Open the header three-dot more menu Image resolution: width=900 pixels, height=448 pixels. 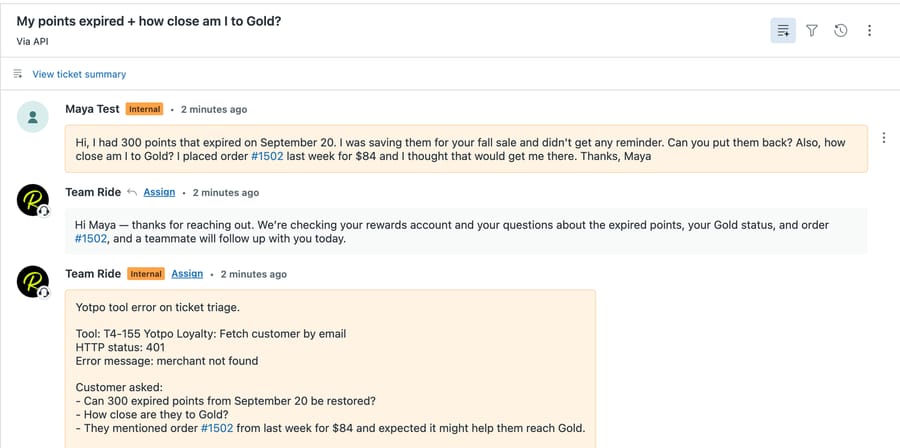point(870,30)
